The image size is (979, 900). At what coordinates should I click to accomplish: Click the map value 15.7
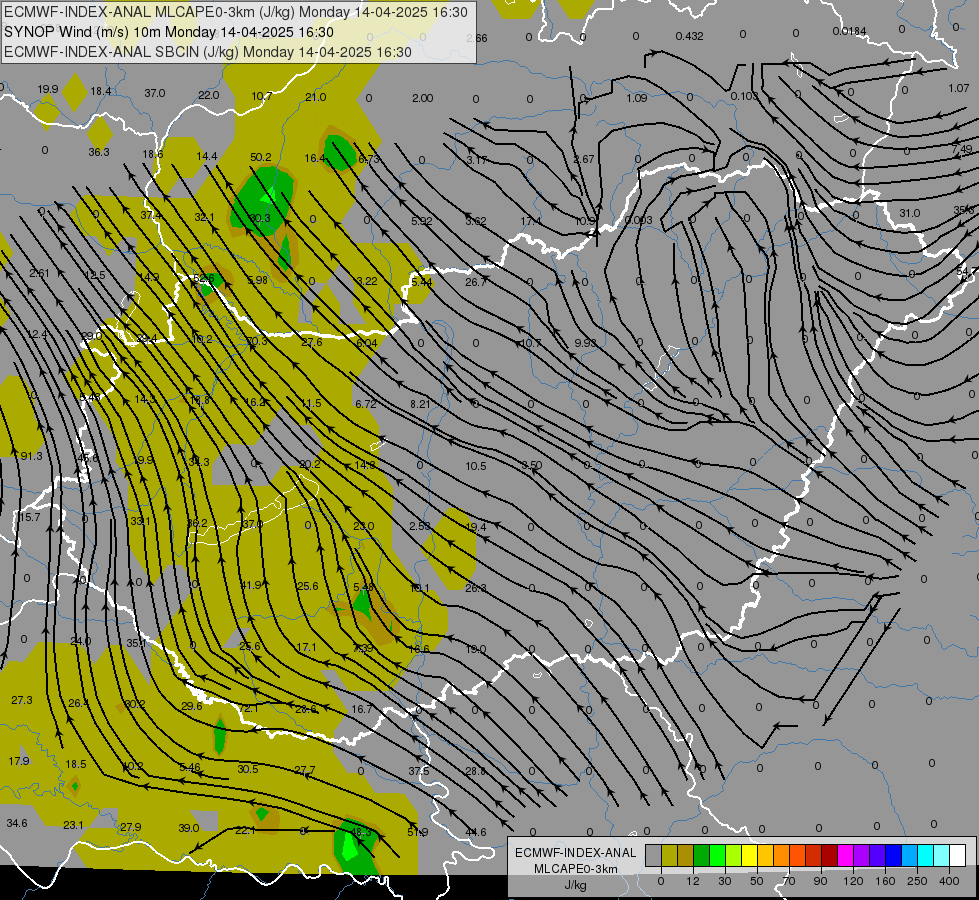pos(29,517)
